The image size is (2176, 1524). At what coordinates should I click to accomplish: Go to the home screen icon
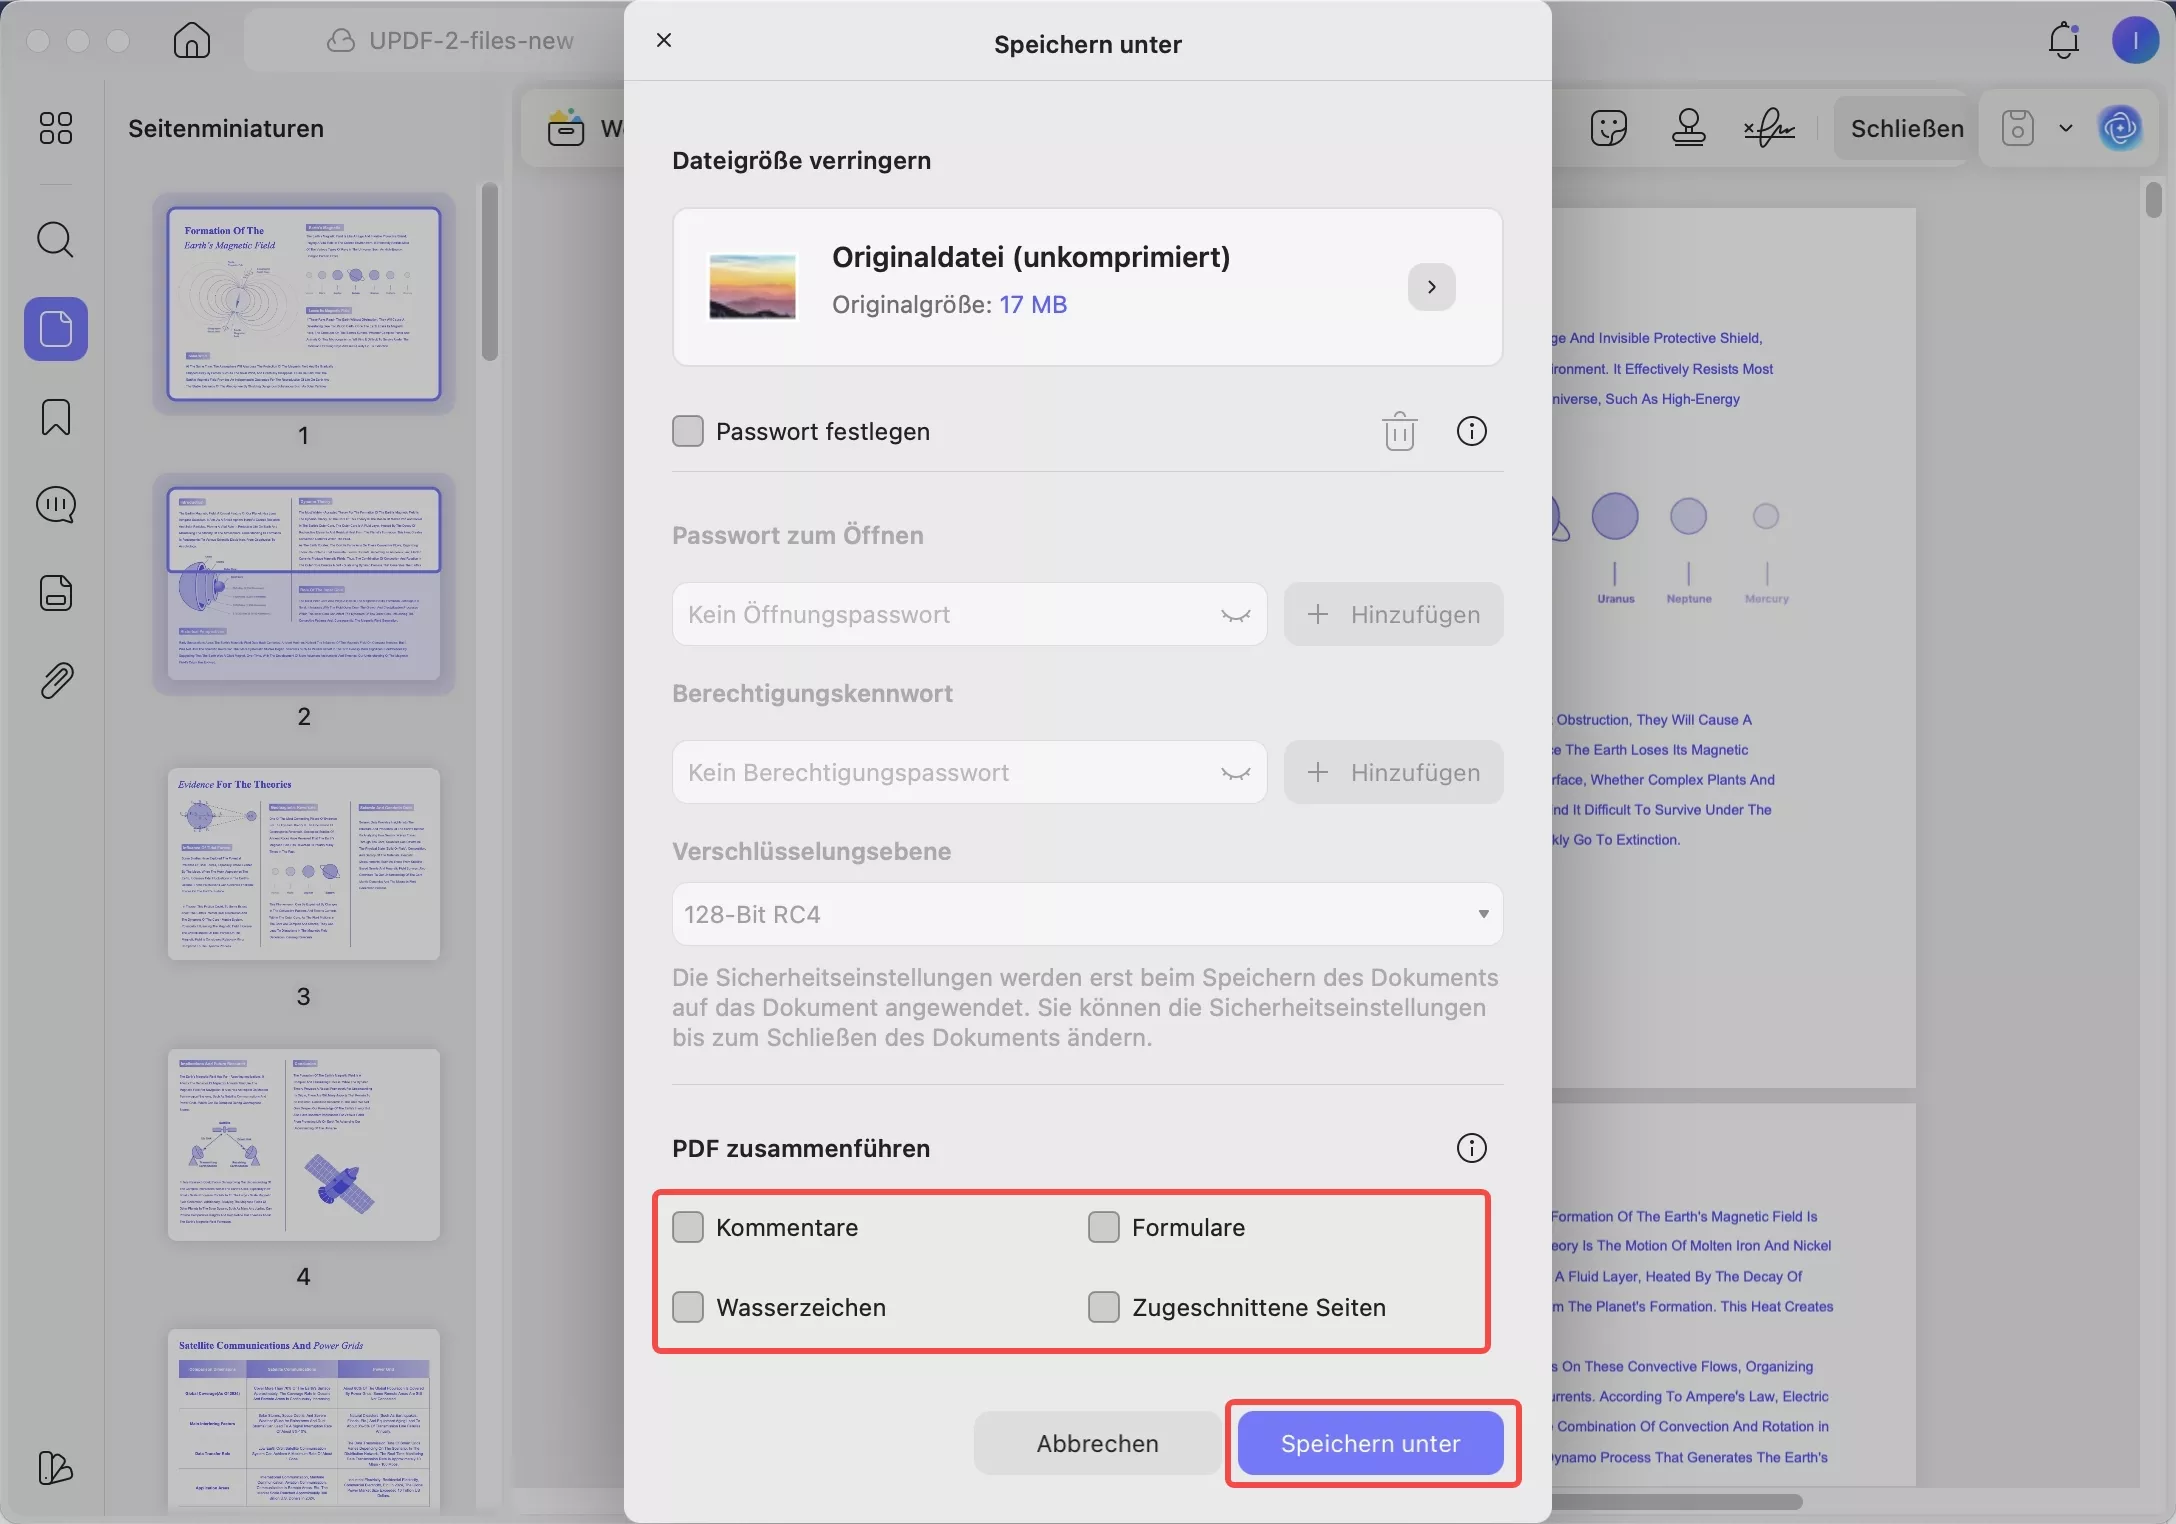coord(192,41)
